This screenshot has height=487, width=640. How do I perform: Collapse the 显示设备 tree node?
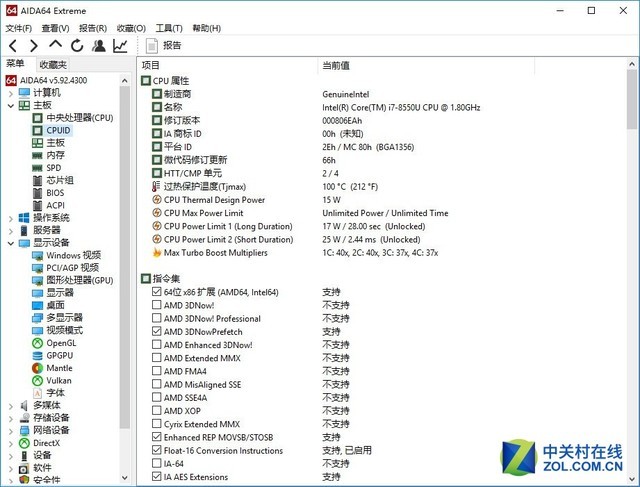pos(10,243)
